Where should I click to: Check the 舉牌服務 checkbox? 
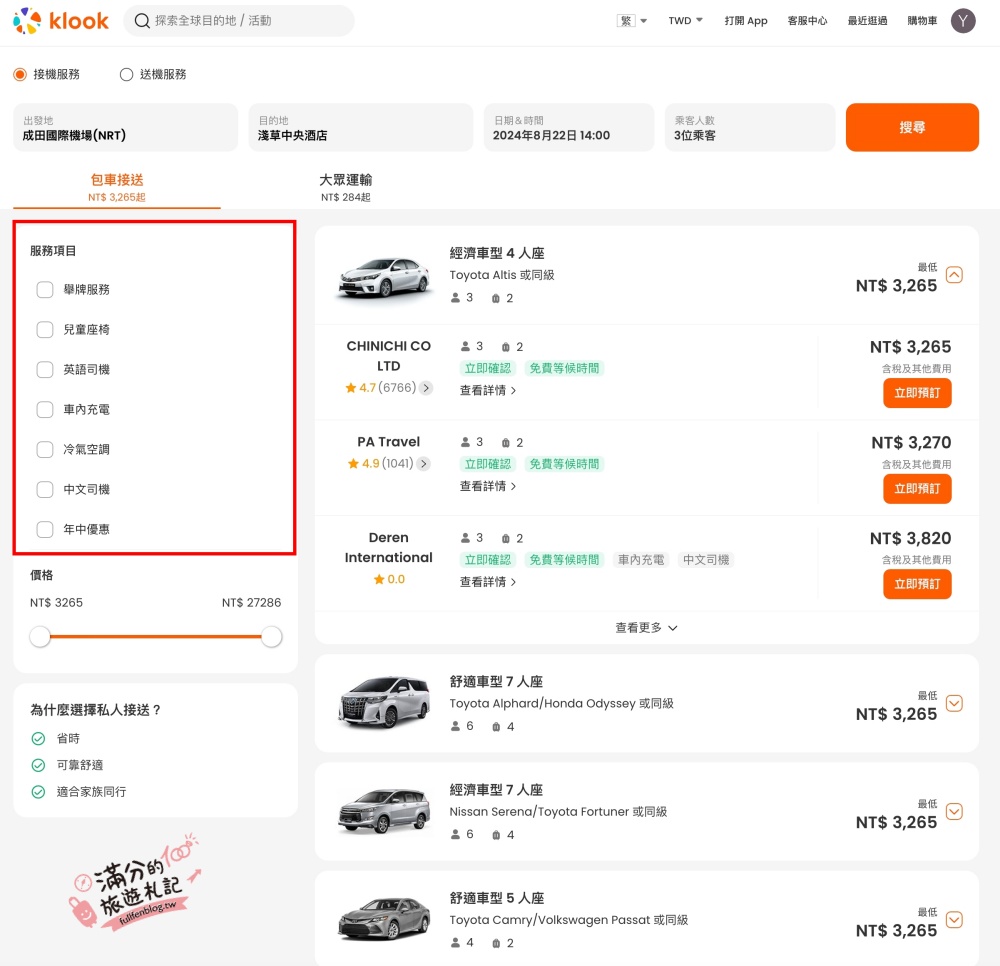[45, 289]
